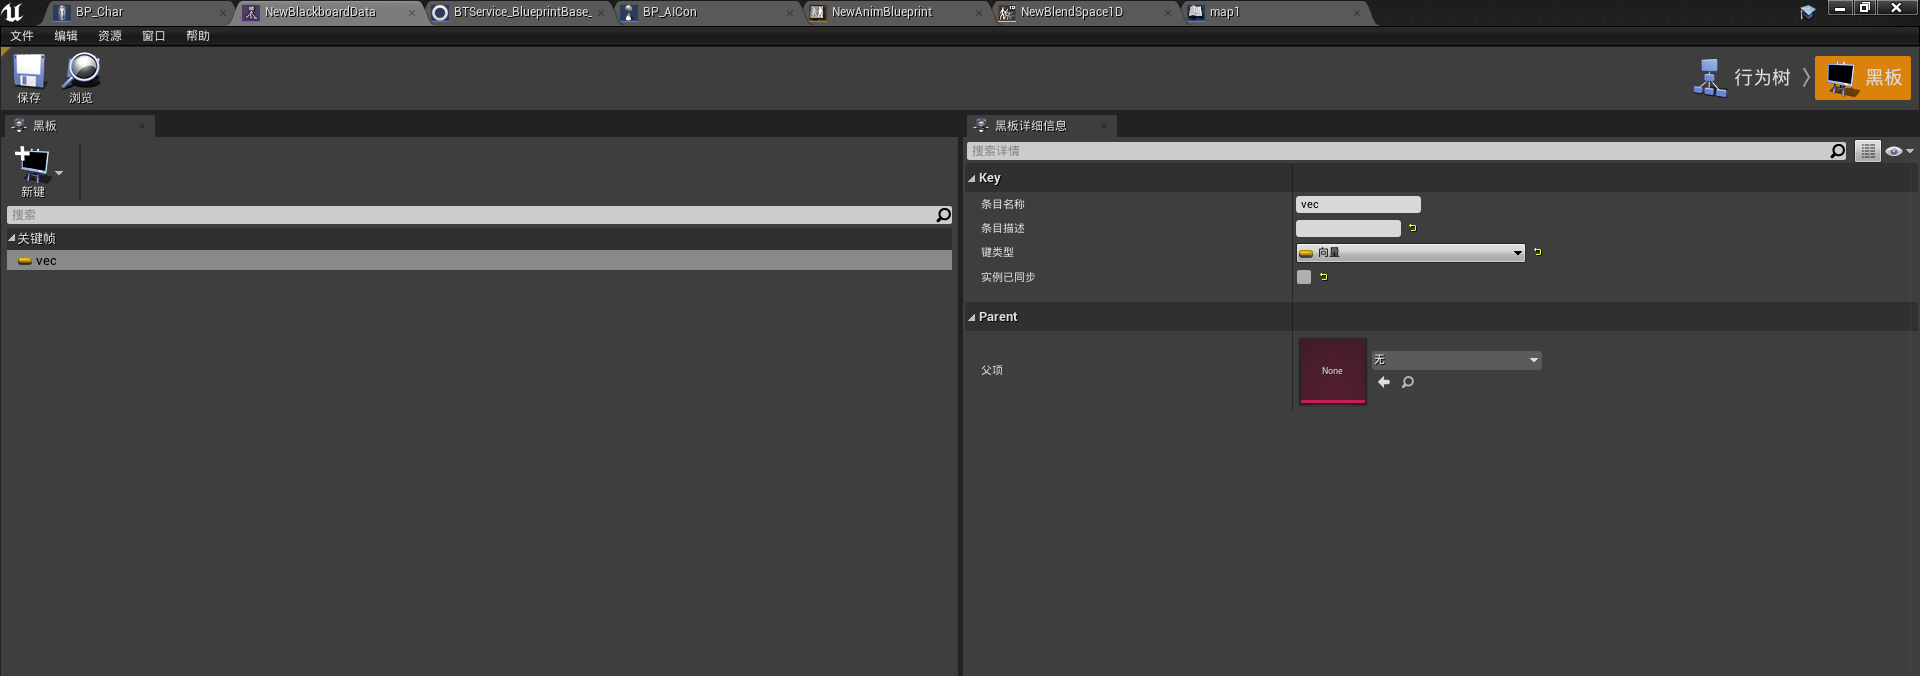
Task: Open the 资源 menu
Action: (x=110, y=36)
